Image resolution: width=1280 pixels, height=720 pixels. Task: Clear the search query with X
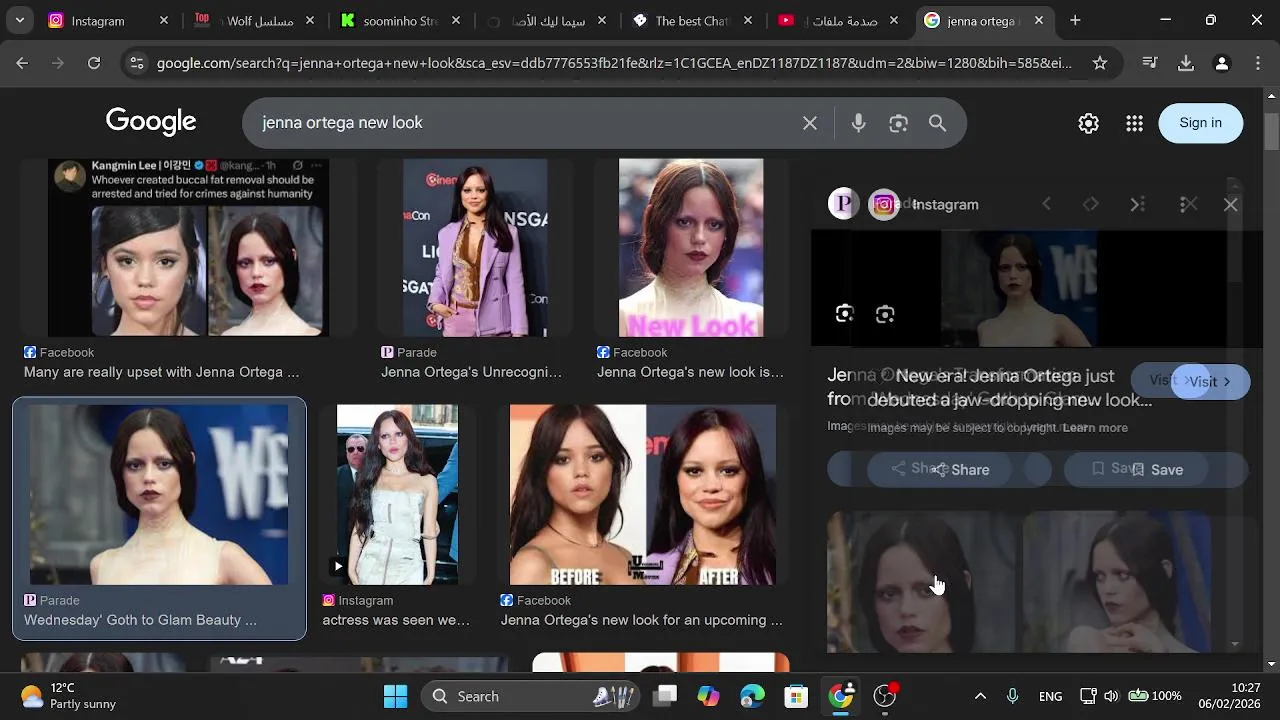tap(810, 122)
